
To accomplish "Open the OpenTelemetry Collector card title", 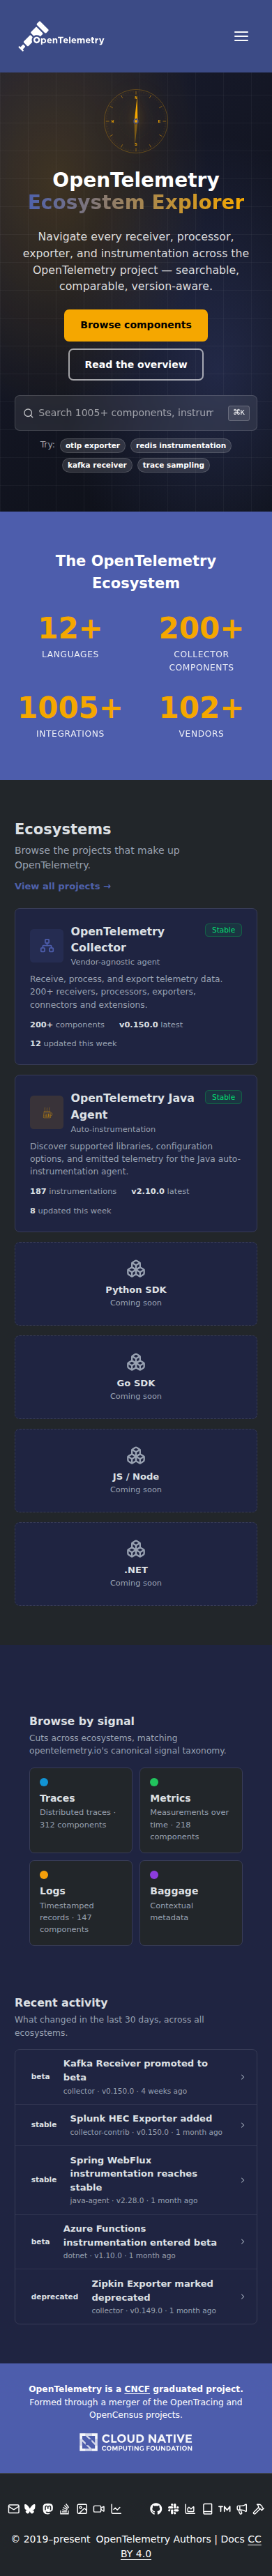I will pos(117,939).
